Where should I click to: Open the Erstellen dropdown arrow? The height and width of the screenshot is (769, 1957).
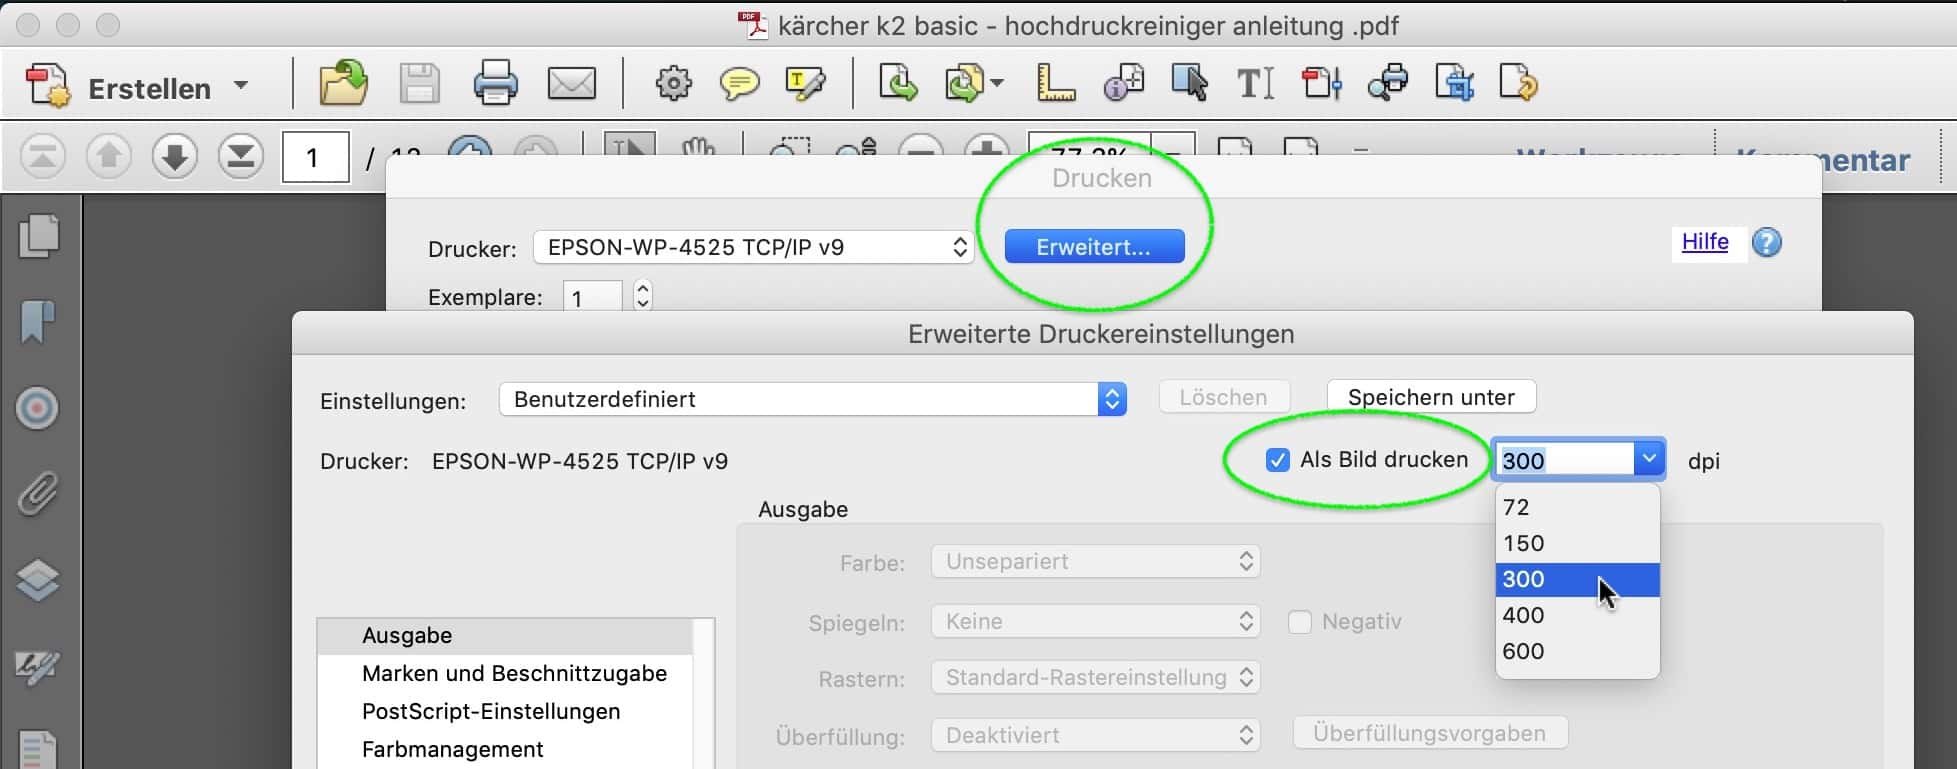241,86
